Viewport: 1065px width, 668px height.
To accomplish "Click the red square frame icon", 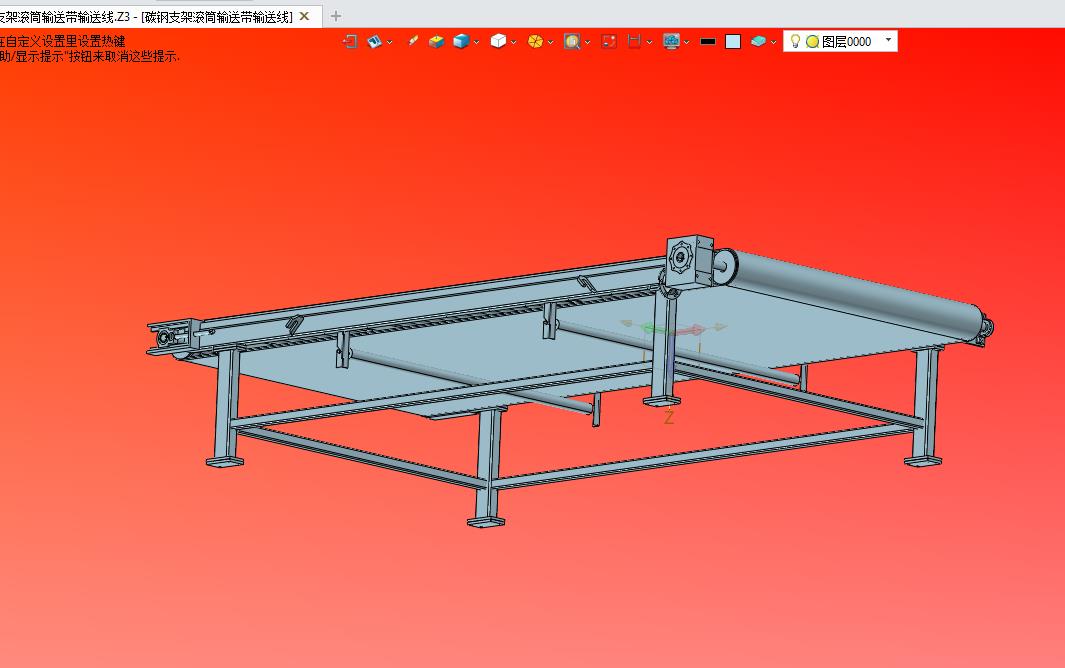I will [609, 41].
